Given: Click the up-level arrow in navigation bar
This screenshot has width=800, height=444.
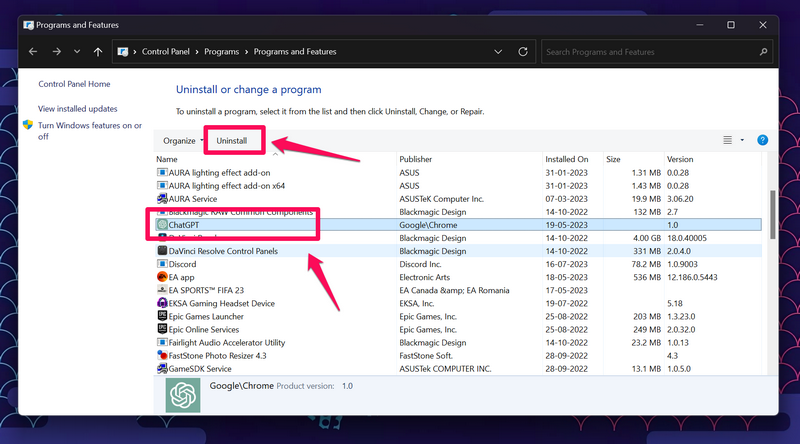Looking at the screenshot, I should (97, 51).
